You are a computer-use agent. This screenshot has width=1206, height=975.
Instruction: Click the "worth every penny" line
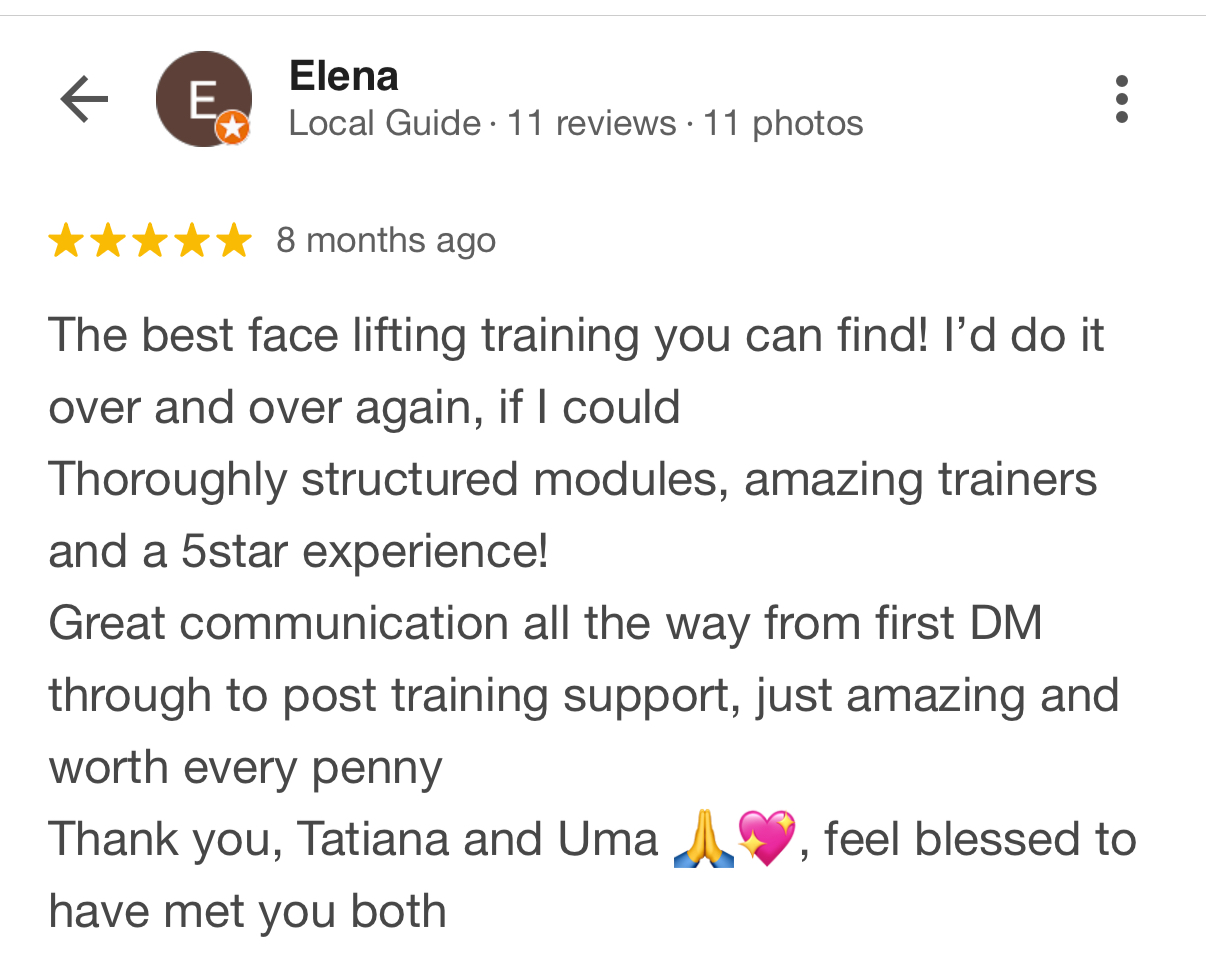245,768
